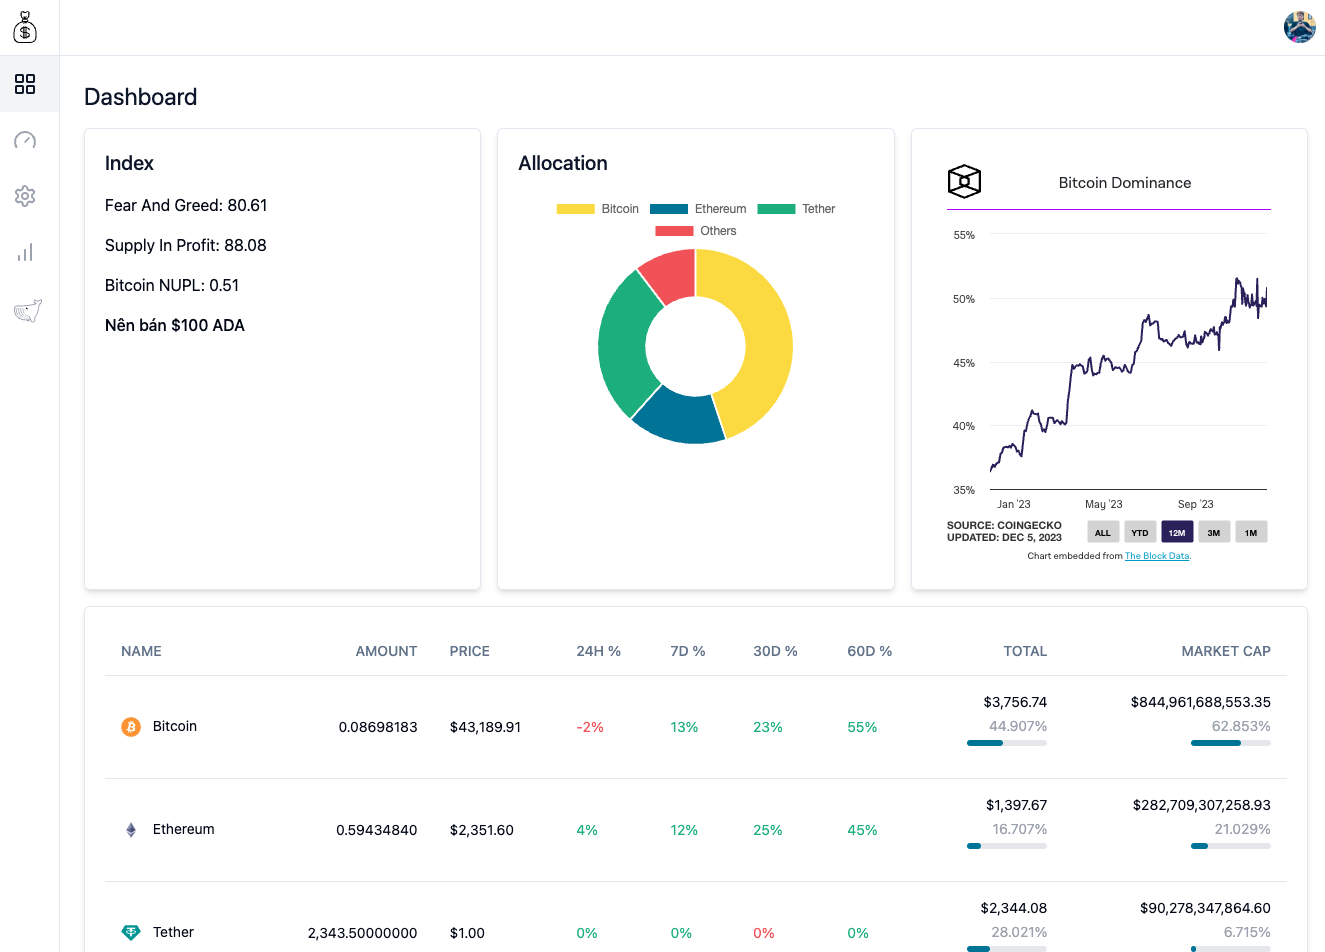1325x952 pixels.
Task: Click Bitcoin price $43,189.91
Action: 485,727
